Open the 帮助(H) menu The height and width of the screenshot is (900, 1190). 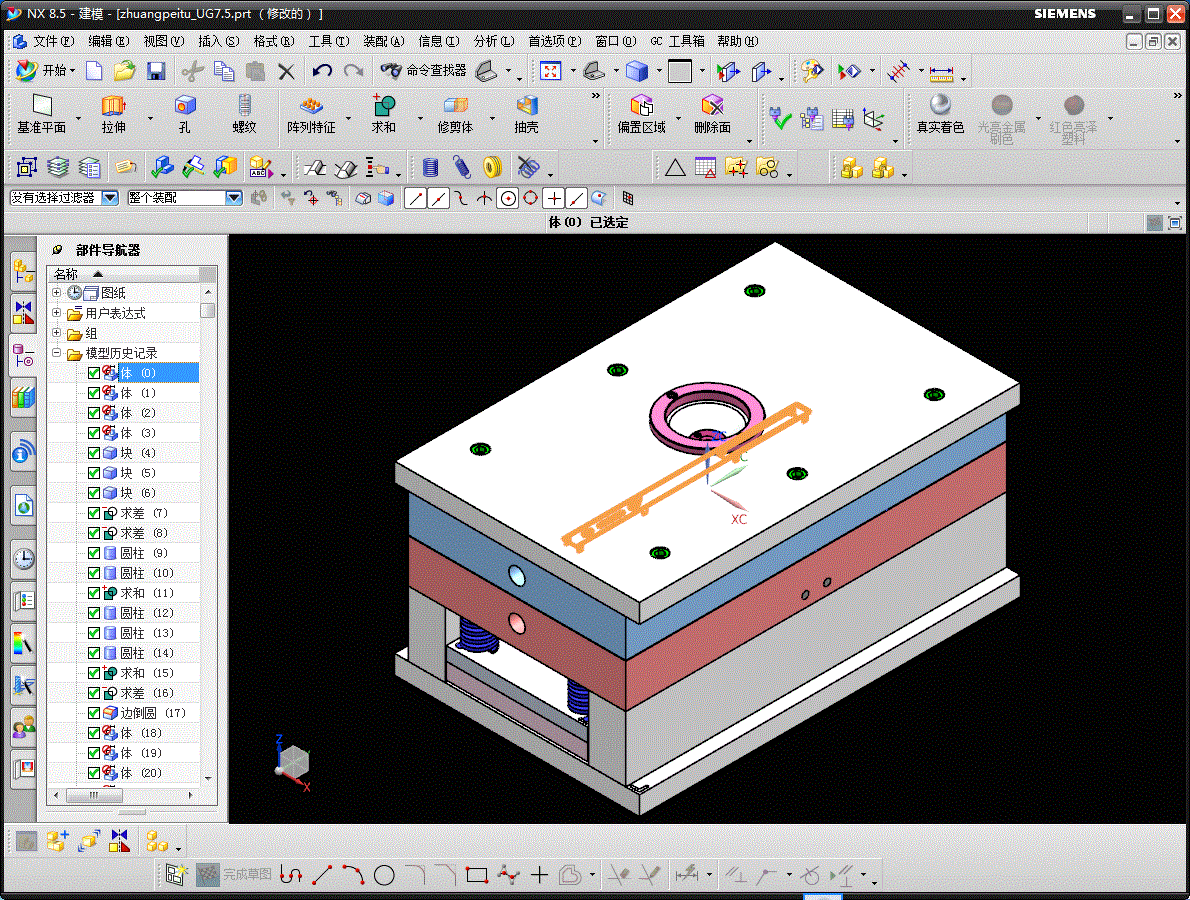[738, 41]
